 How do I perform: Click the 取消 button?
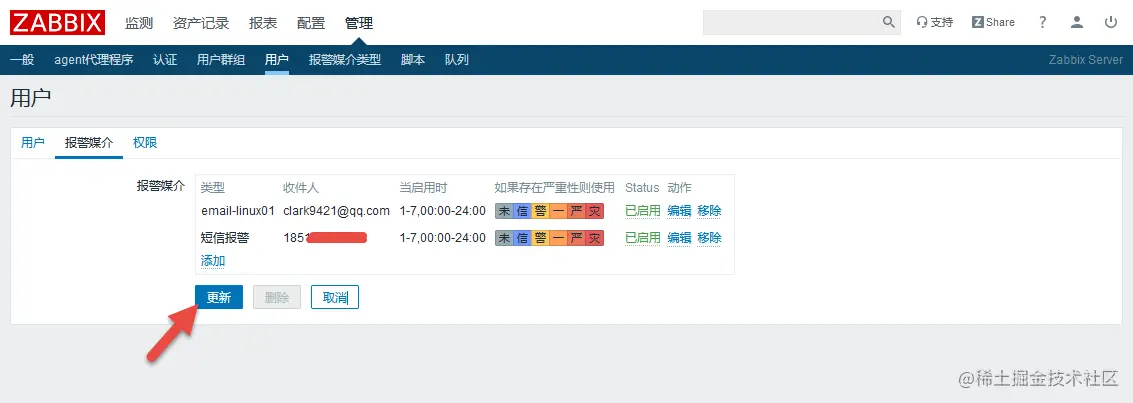point(335,298)
